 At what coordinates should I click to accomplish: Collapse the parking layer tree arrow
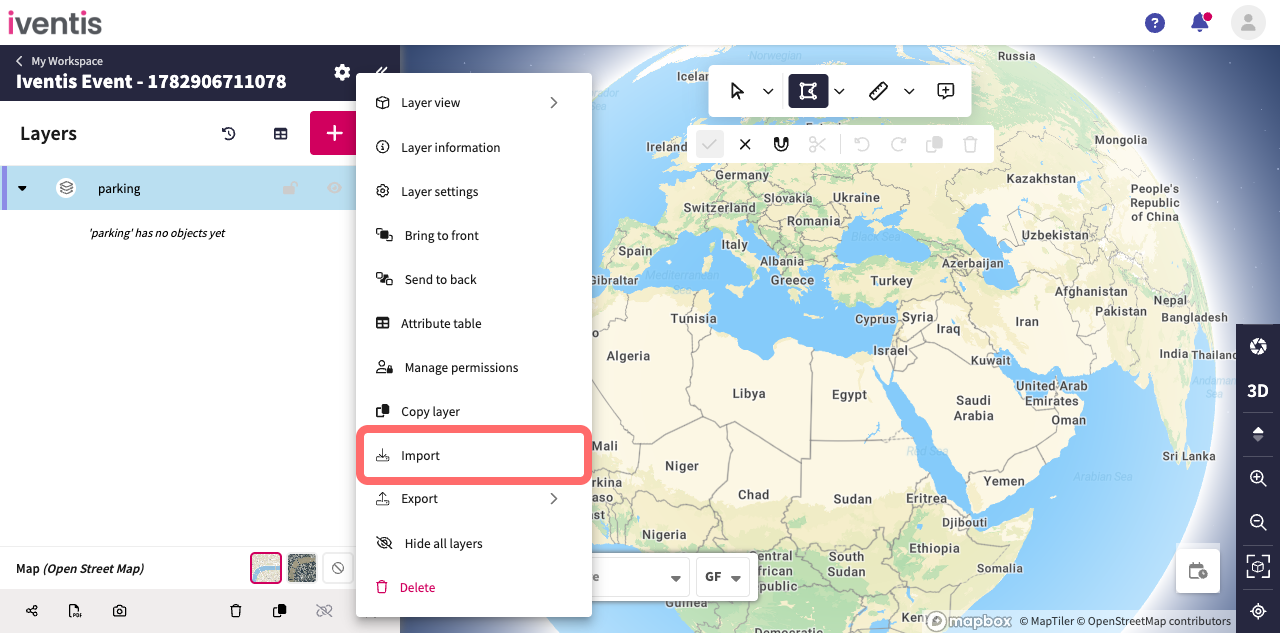click(22, 188)
